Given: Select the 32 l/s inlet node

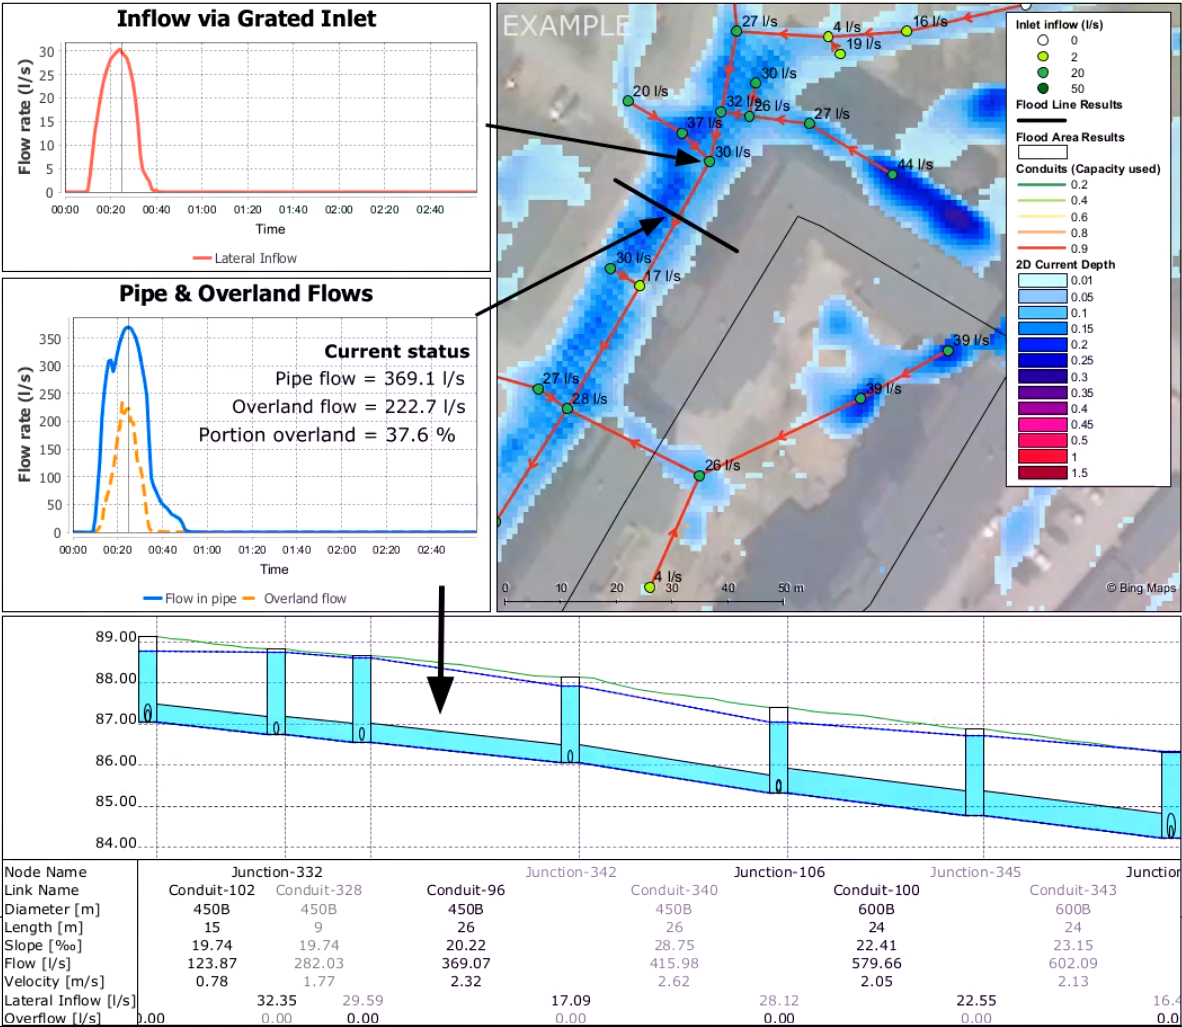Looking at the screenshot, I should pyautogui.click(x=720, y=112).
